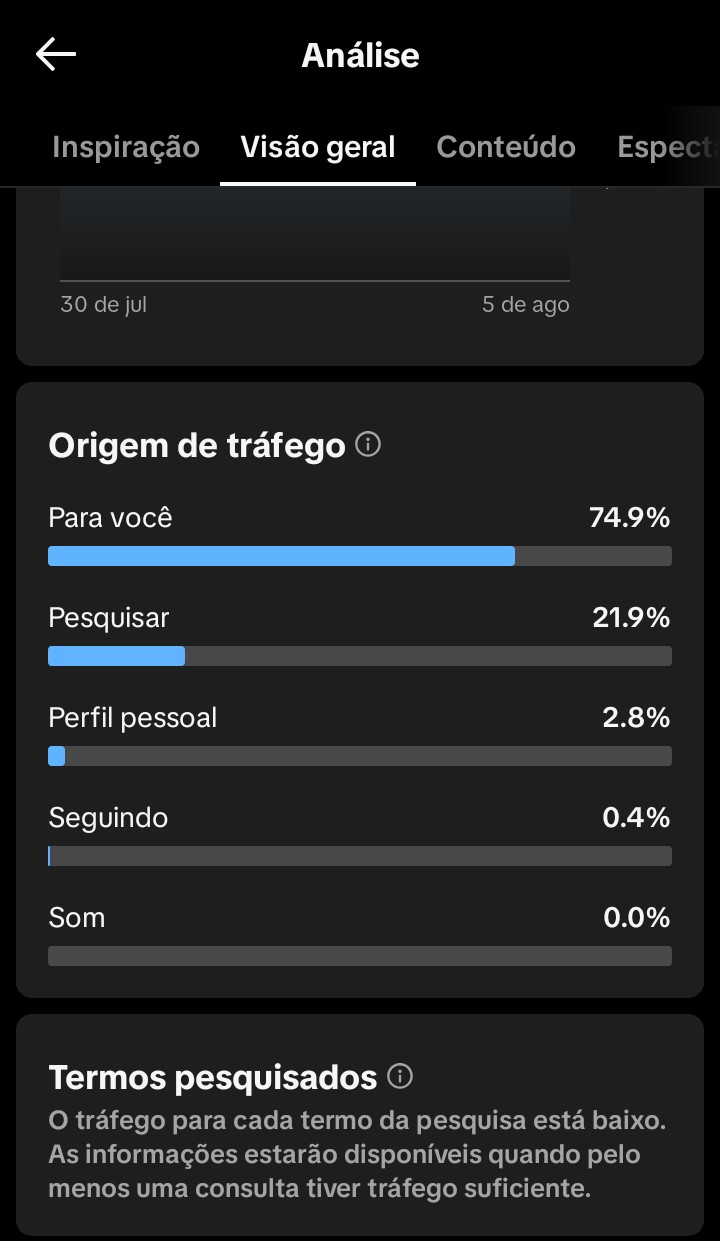The height and width of the screenshot is (1241, 720).
Task: Open the Conteúdo tab
Action: click(506, 147)
